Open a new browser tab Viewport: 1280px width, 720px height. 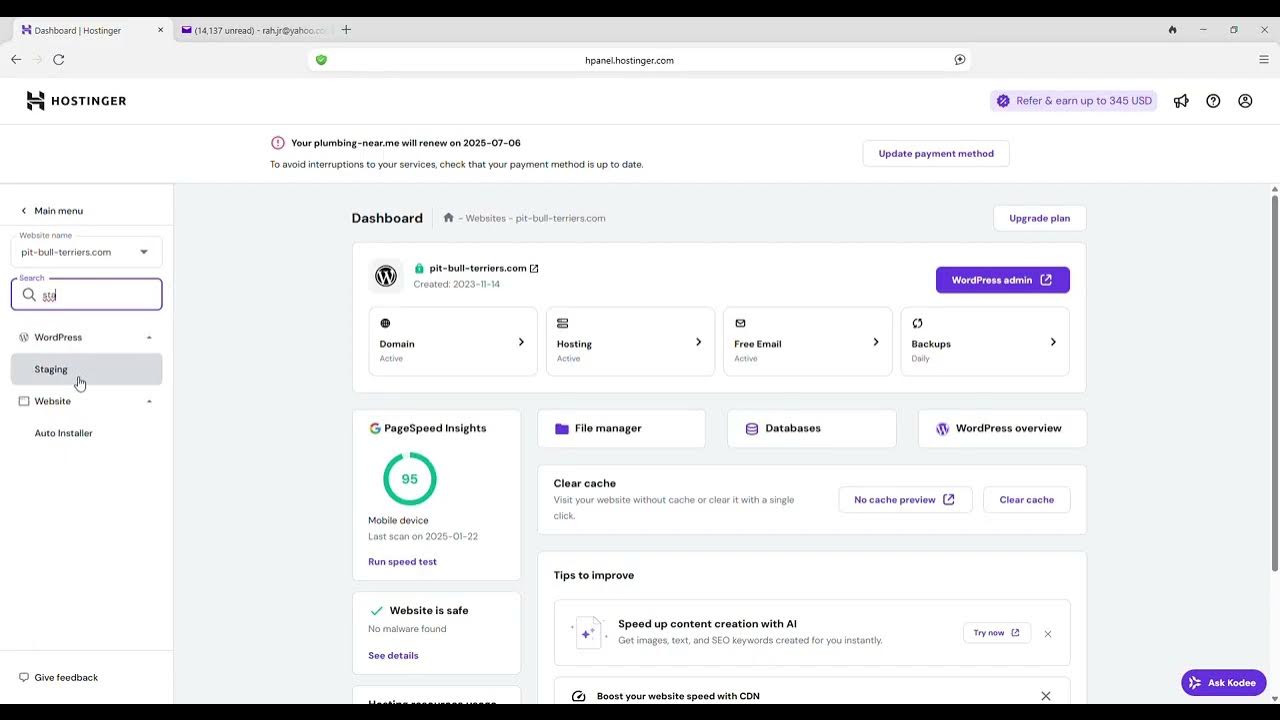click(346, 30)
